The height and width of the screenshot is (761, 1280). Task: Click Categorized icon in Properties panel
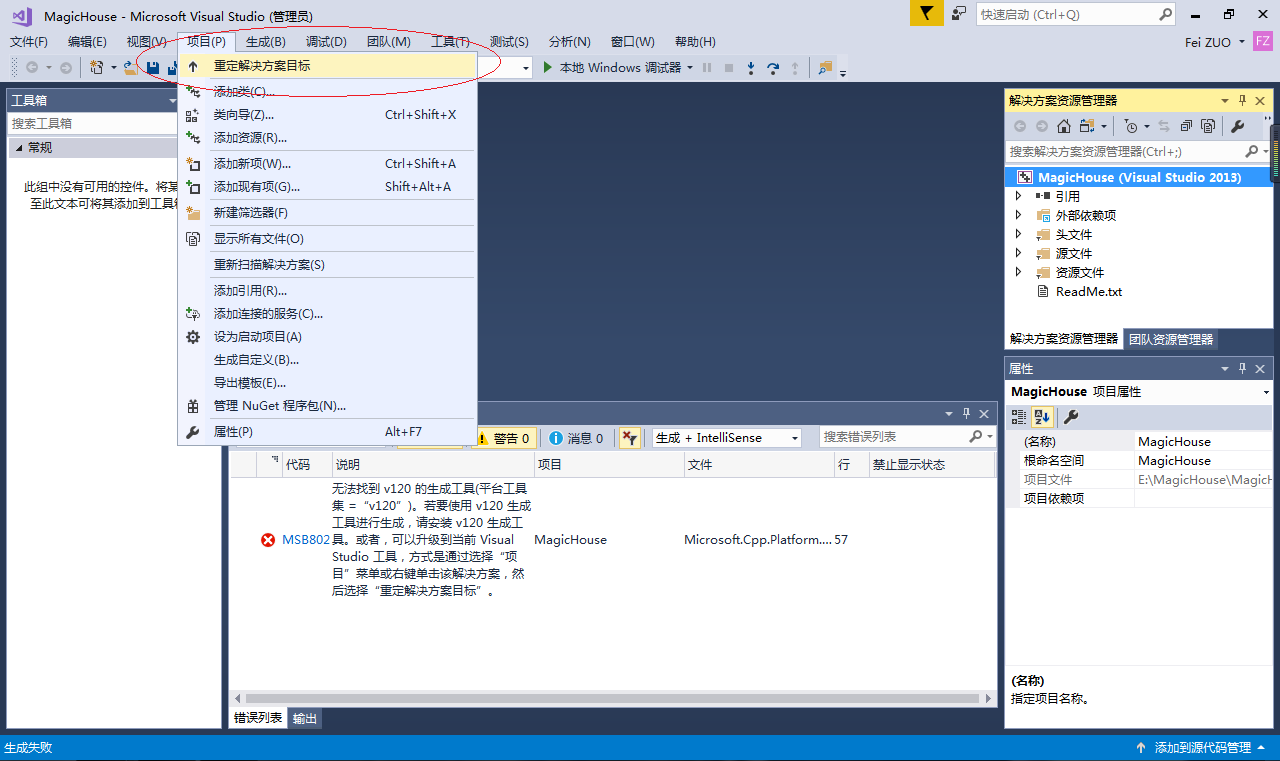1019,416
